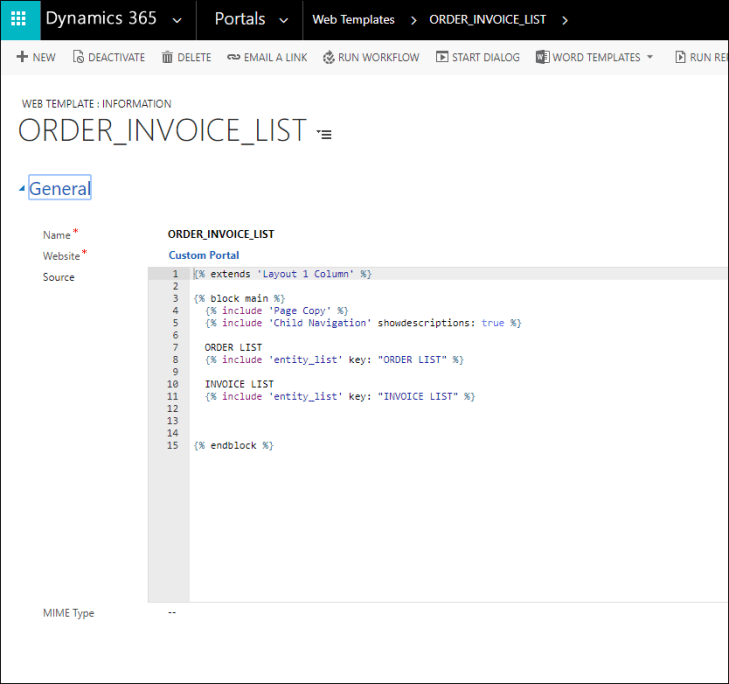
Task: Expand the Portals dropdown chevron
Action: [284, 20]
